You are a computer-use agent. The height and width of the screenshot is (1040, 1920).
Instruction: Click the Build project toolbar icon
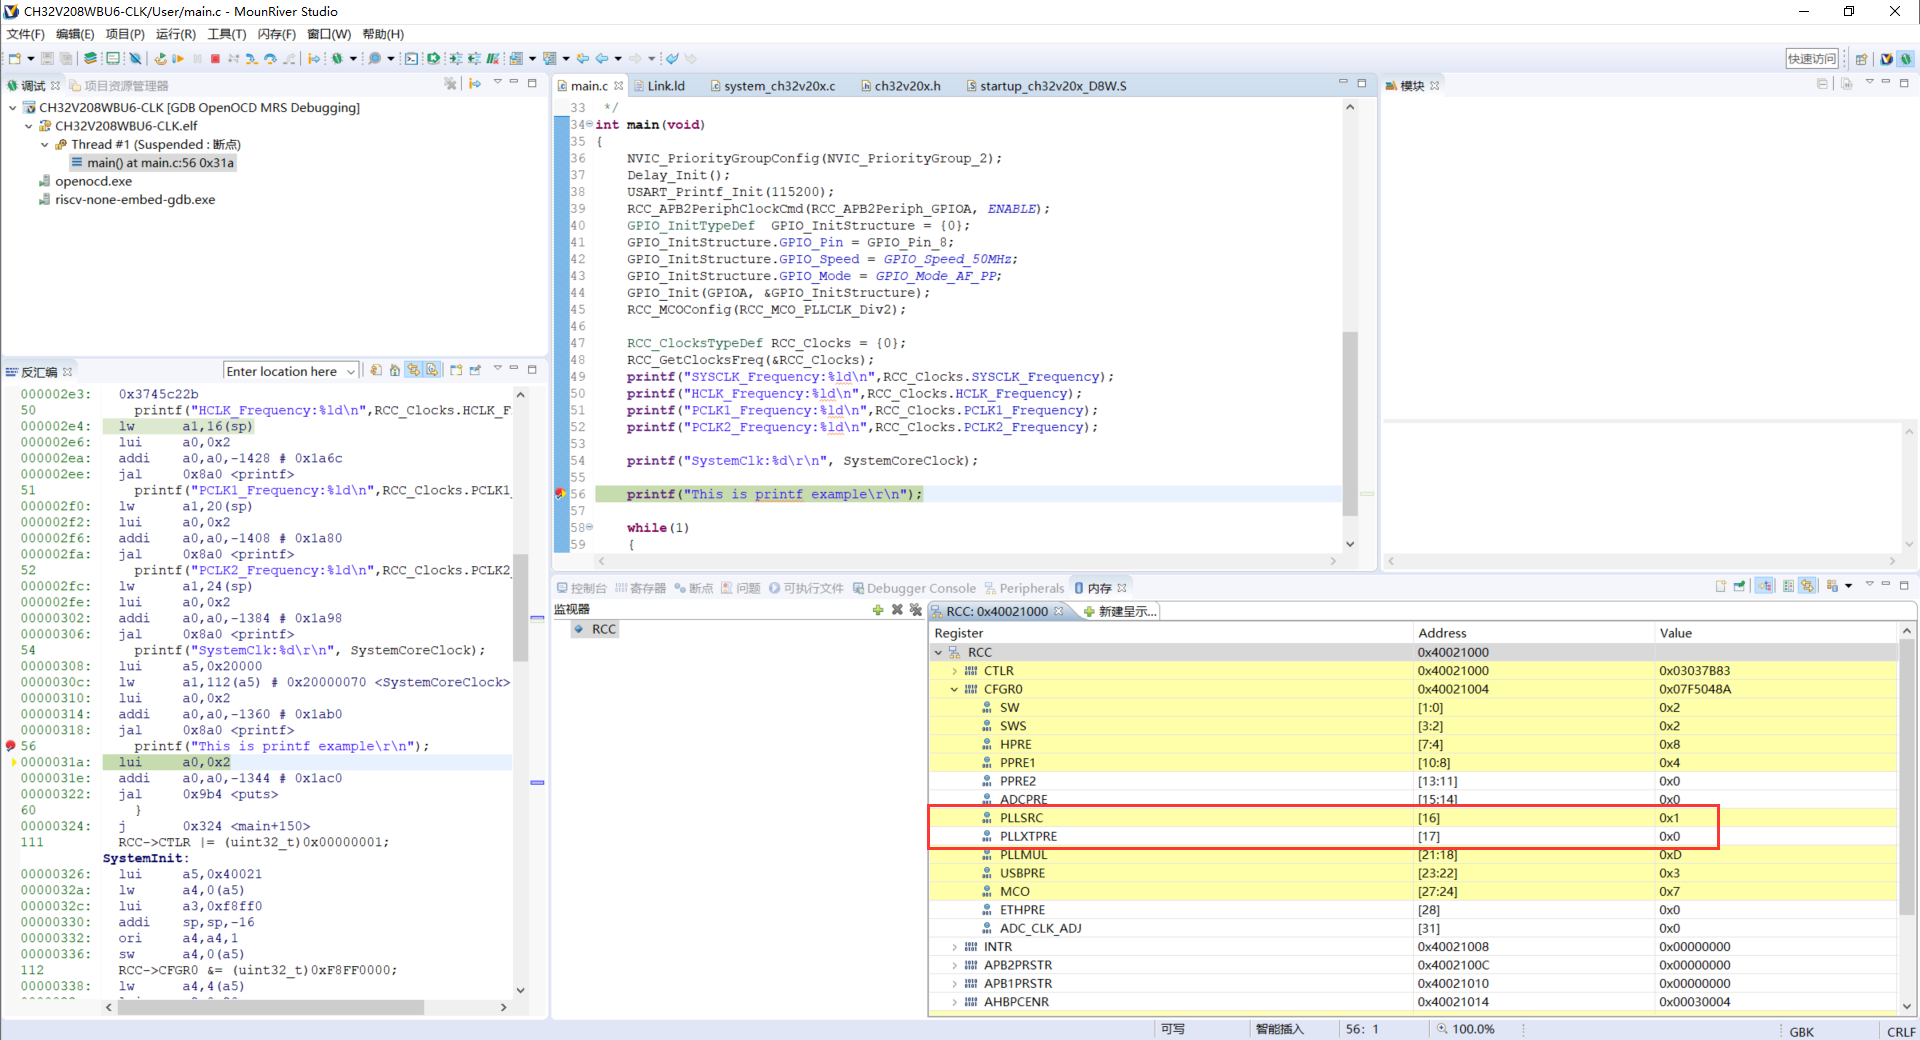[90, 59]
